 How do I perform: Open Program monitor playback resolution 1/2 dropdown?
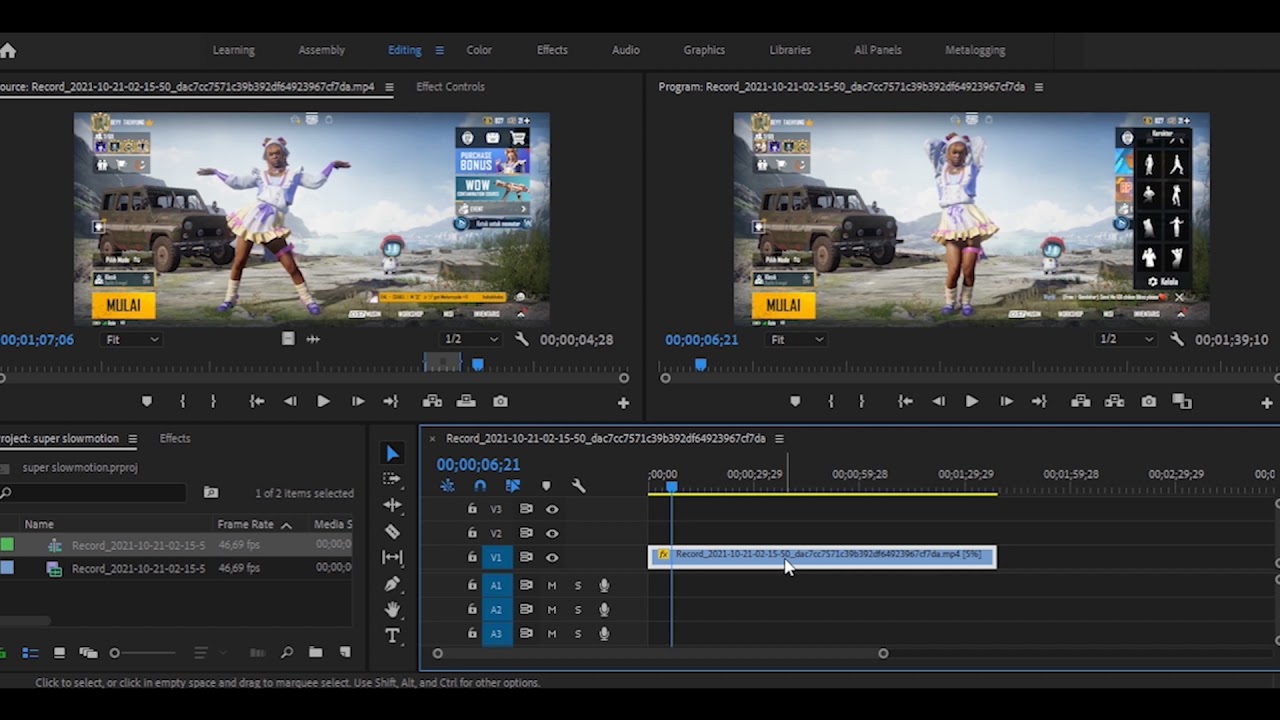[1125, 340]
